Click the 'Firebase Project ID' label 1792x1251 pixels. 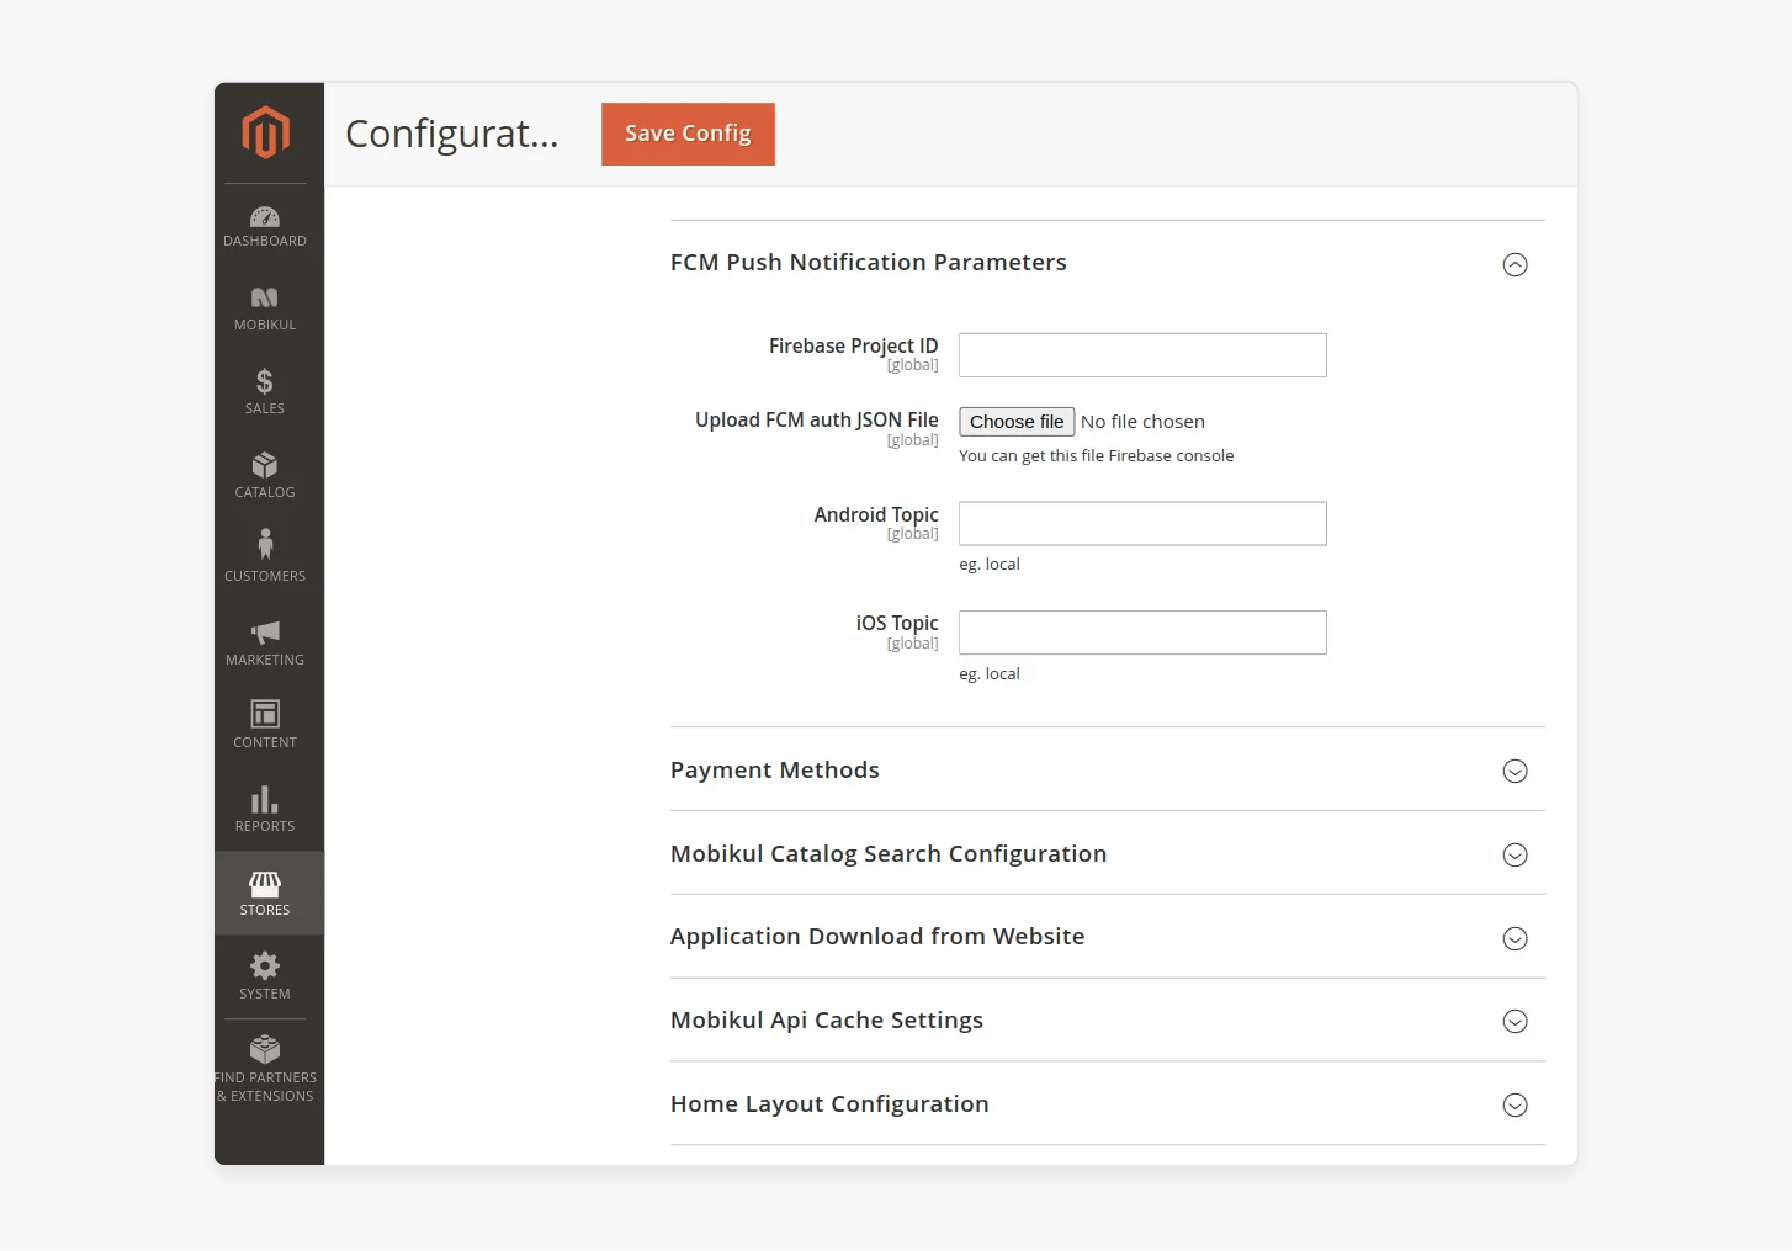pyautogui.click(x=854, y=346)
